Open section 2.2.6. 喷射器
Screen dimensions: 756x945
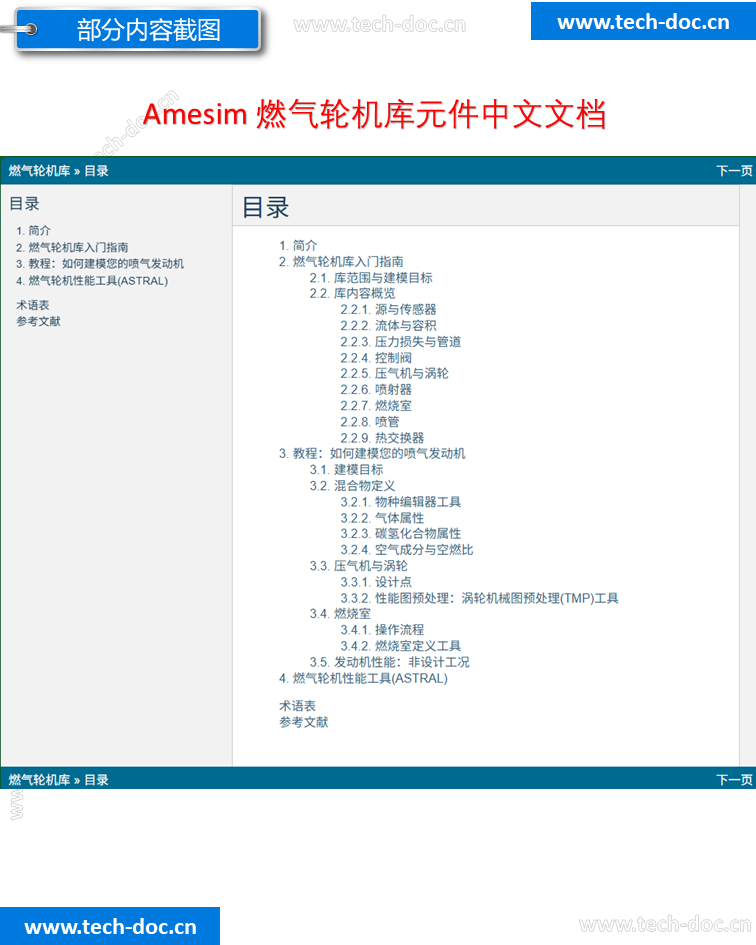[376, 390]
